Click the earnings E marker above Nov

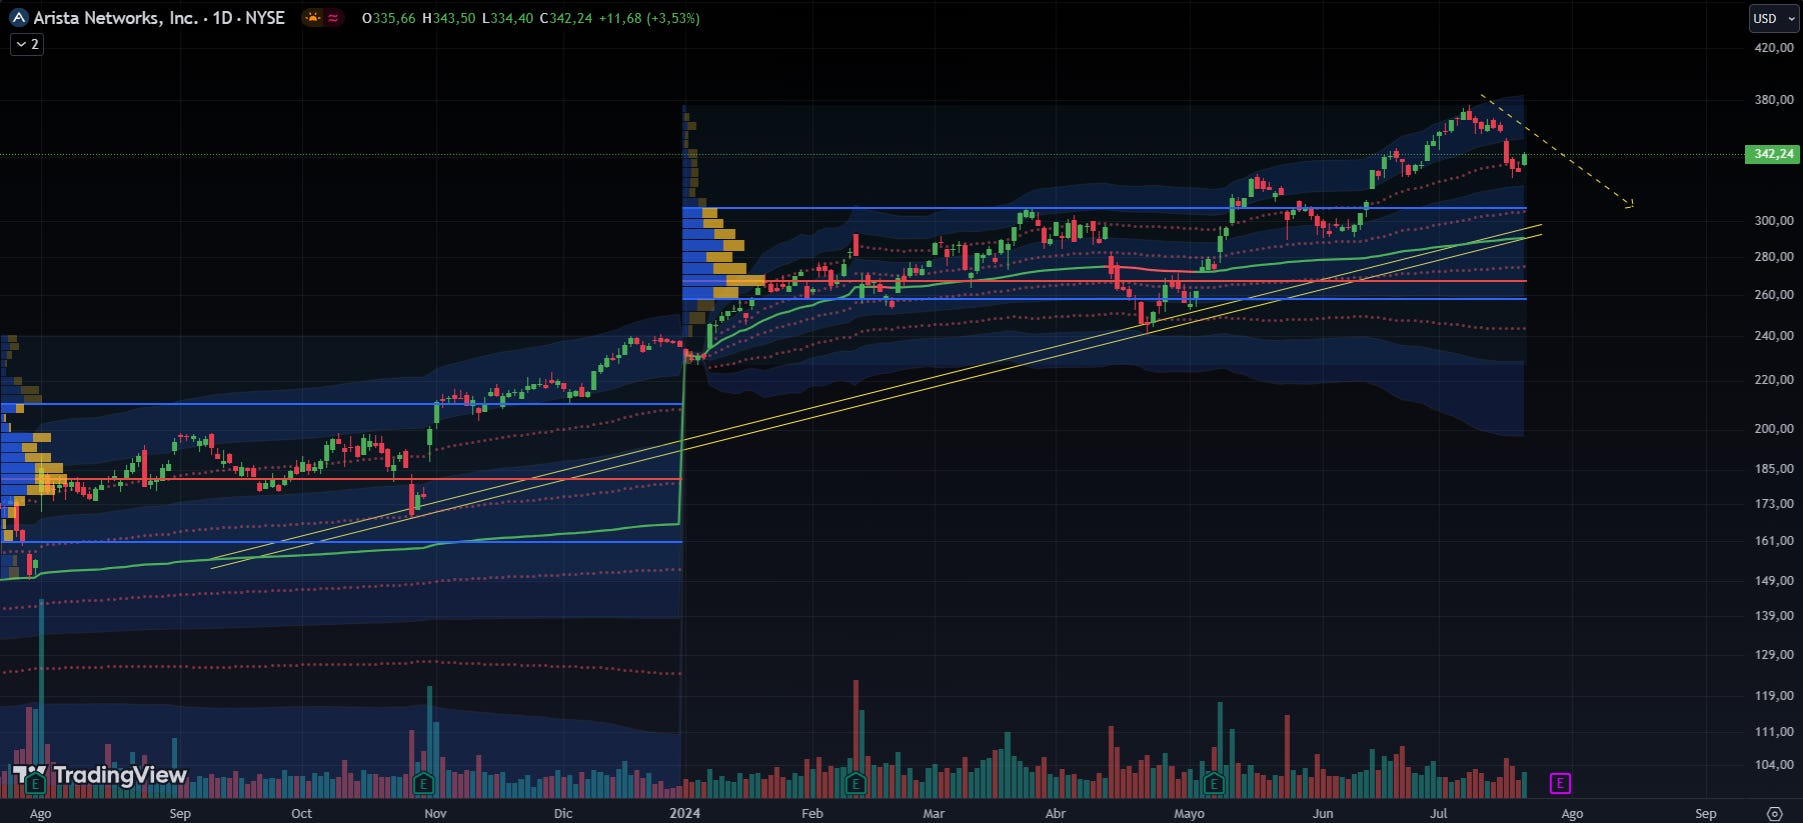423,783
